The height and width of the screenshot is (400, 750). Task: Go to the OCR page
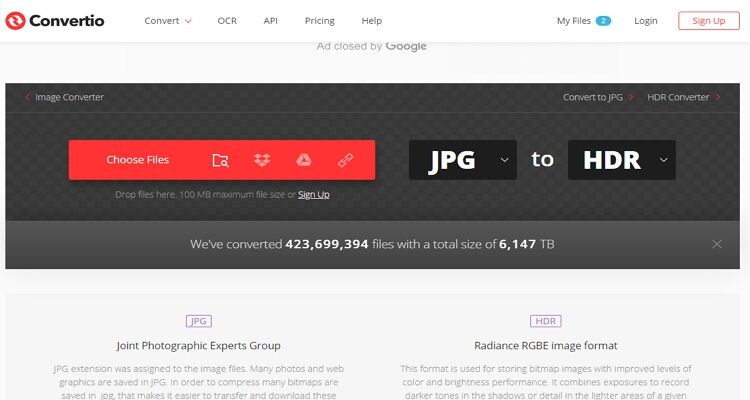(227, 21)
